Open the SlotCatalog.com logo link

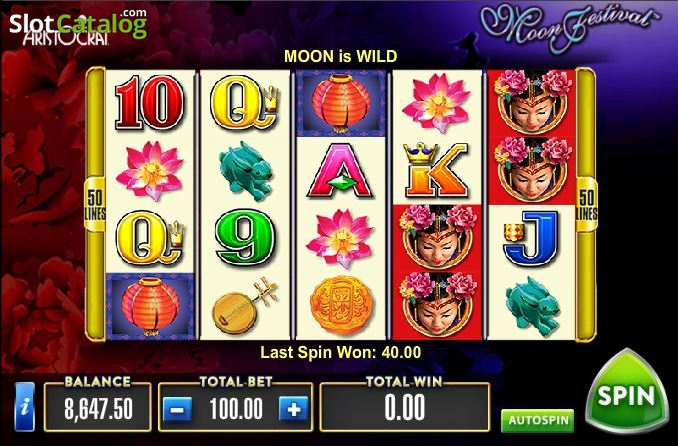pyautogui.click(x=78, y=24)
